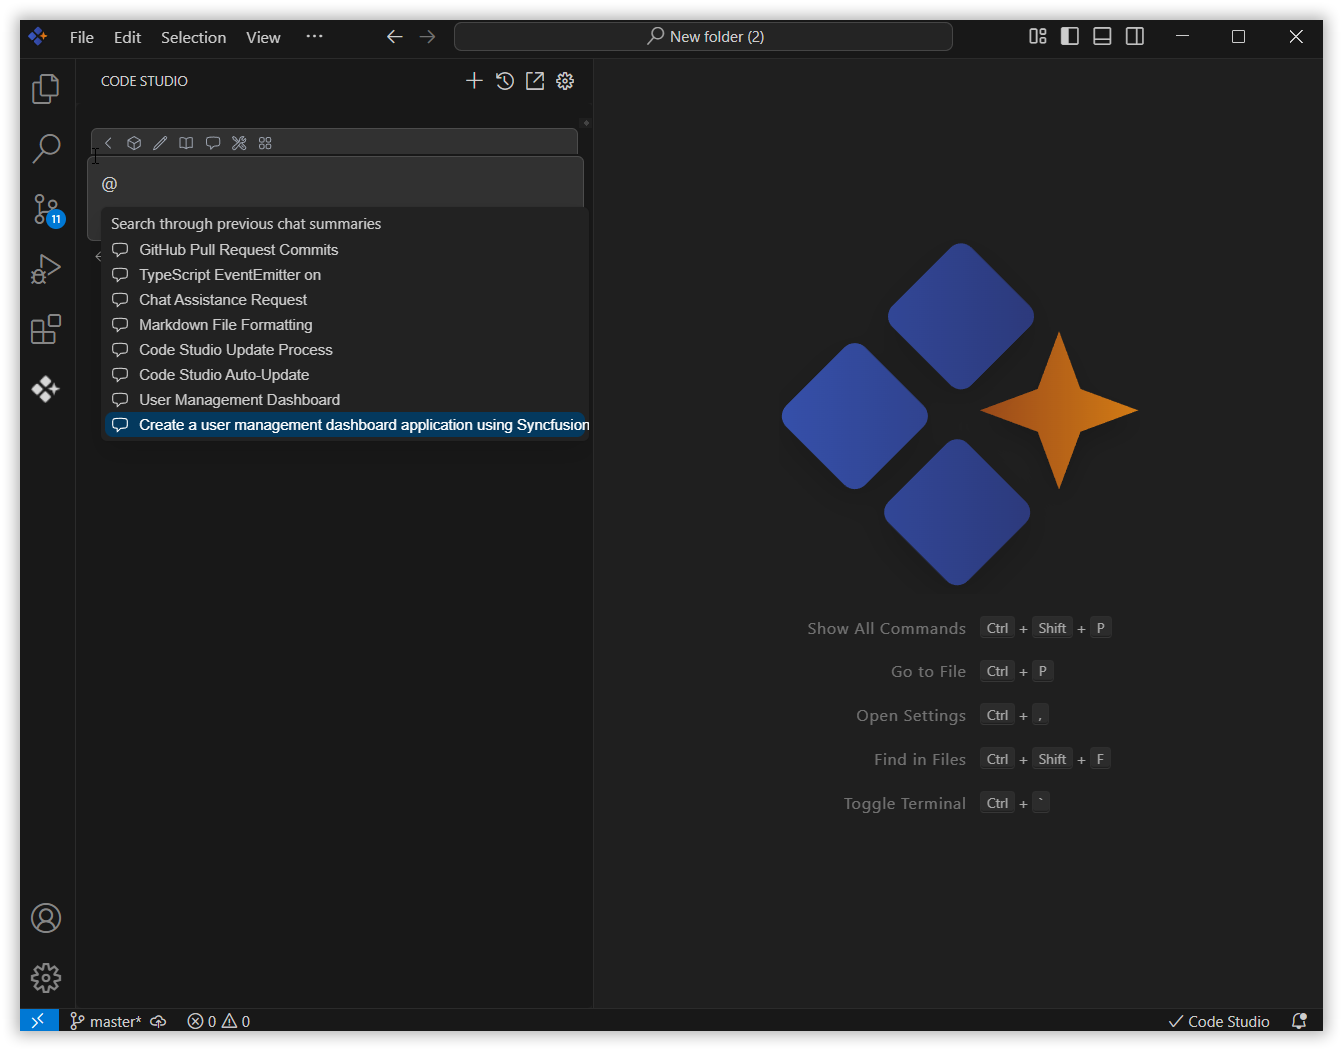Click the tools wrench icon in chat toolbar

click(x=239, y=143)
